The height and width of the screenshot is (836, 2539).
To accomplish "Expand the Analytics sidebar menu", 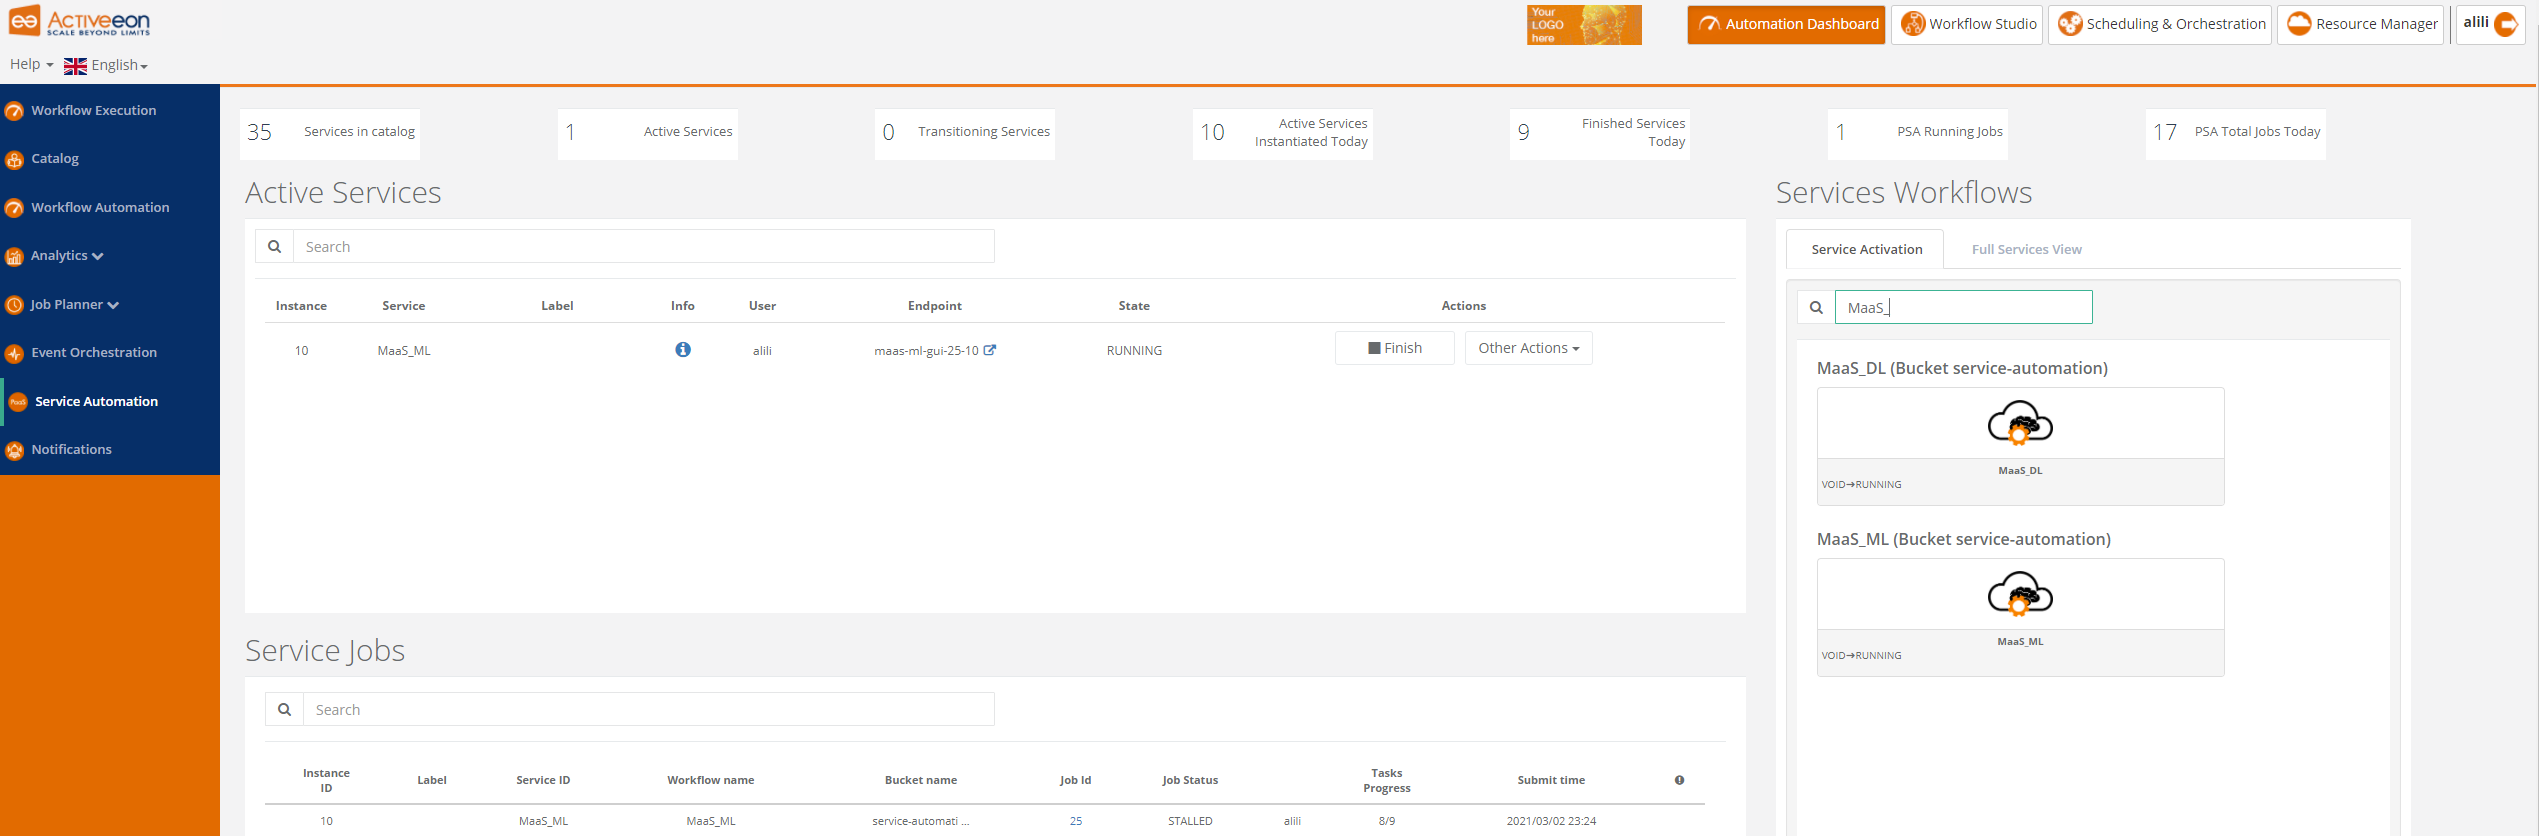I will point(67,255).
